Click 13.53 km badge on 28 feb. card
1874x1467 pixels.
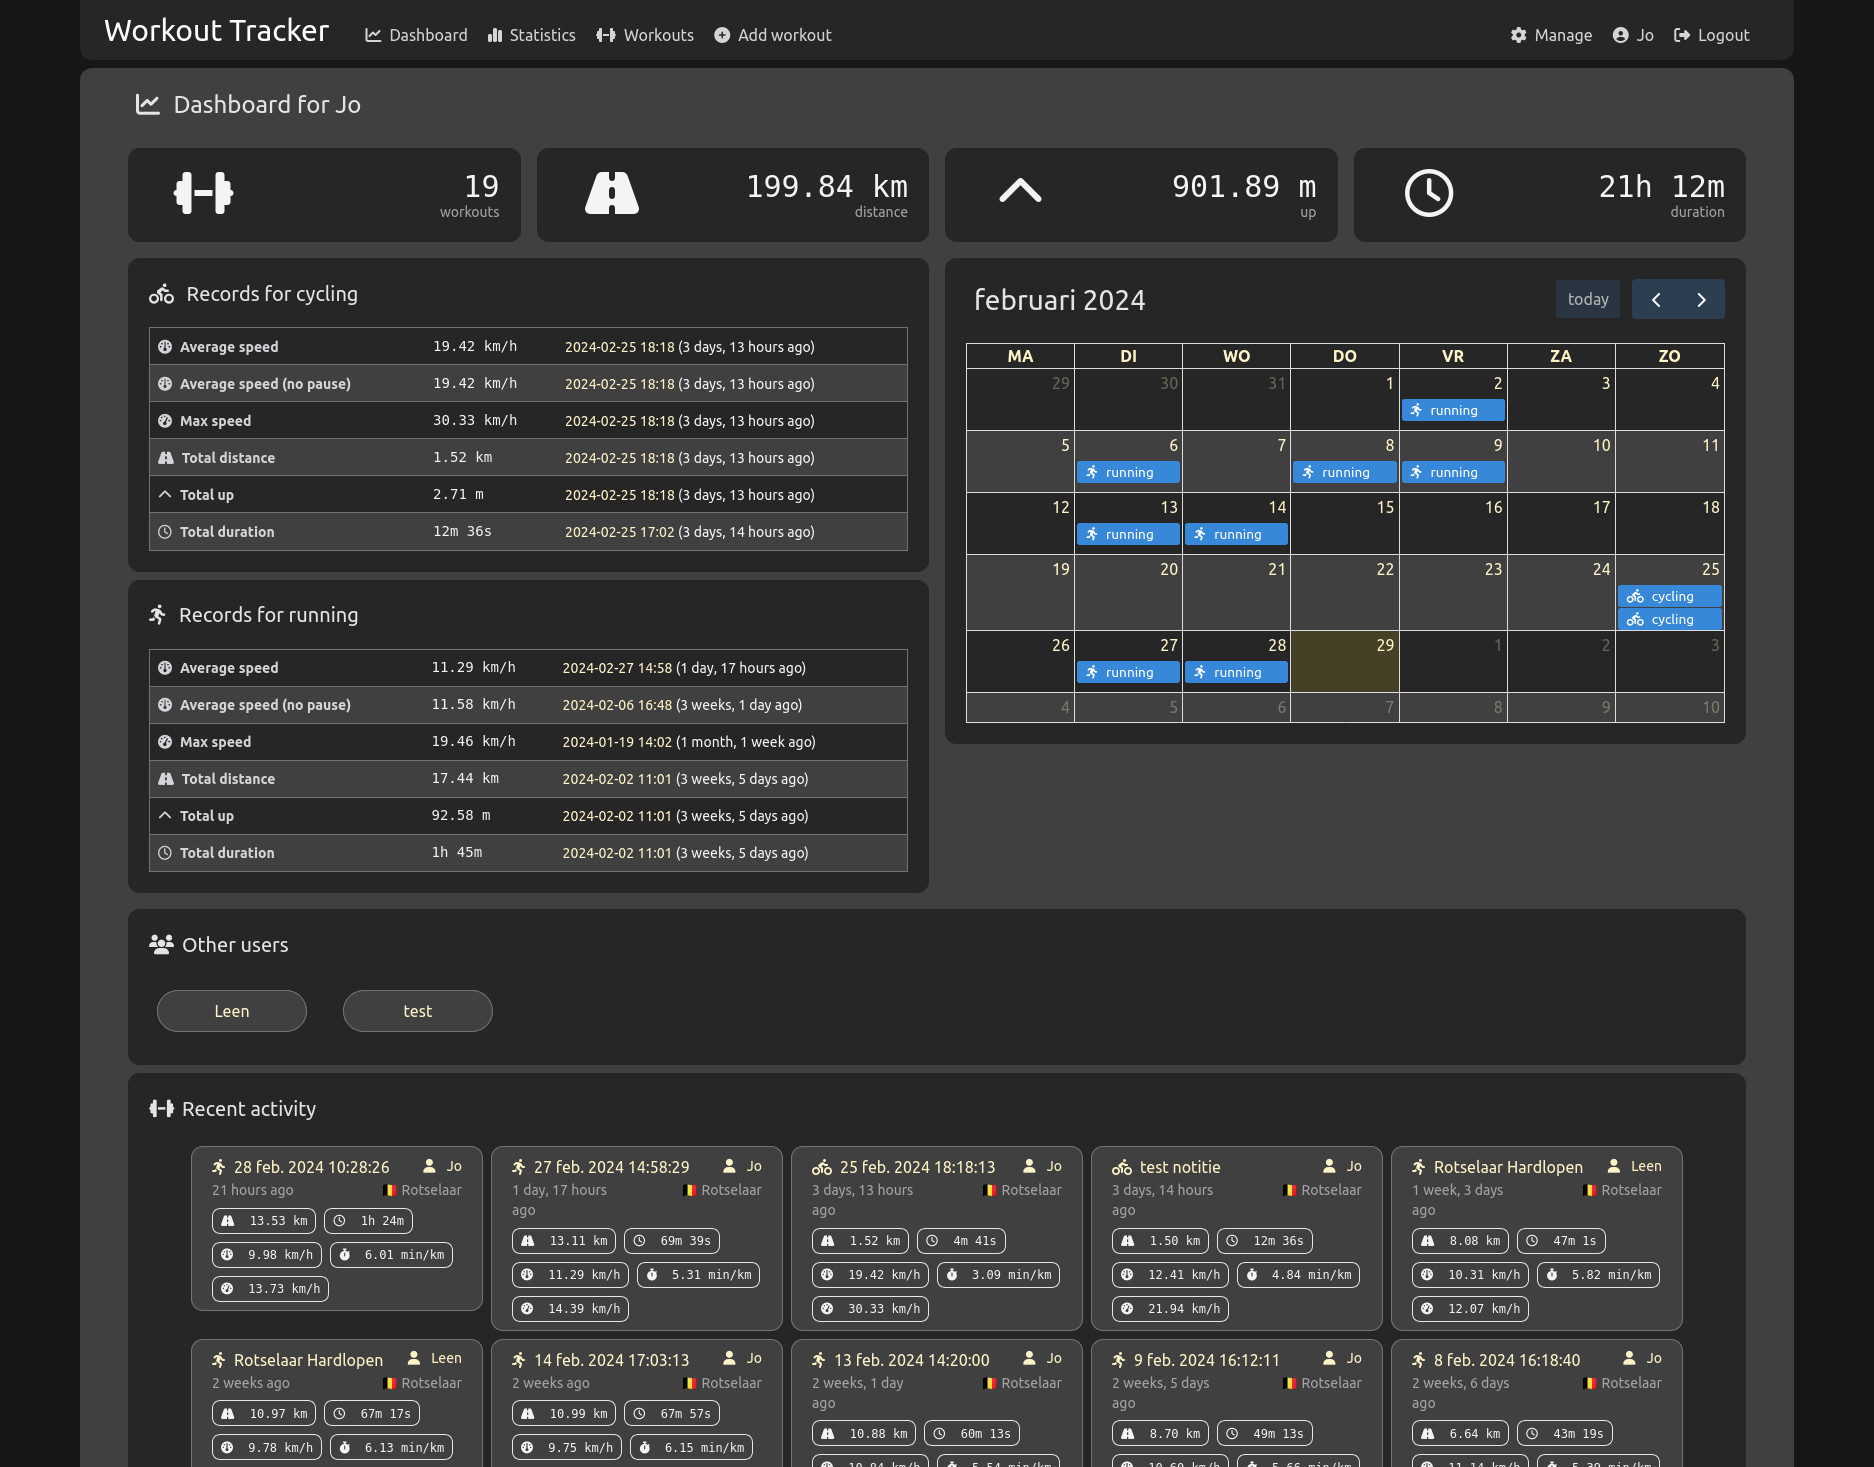(264, 1221)
